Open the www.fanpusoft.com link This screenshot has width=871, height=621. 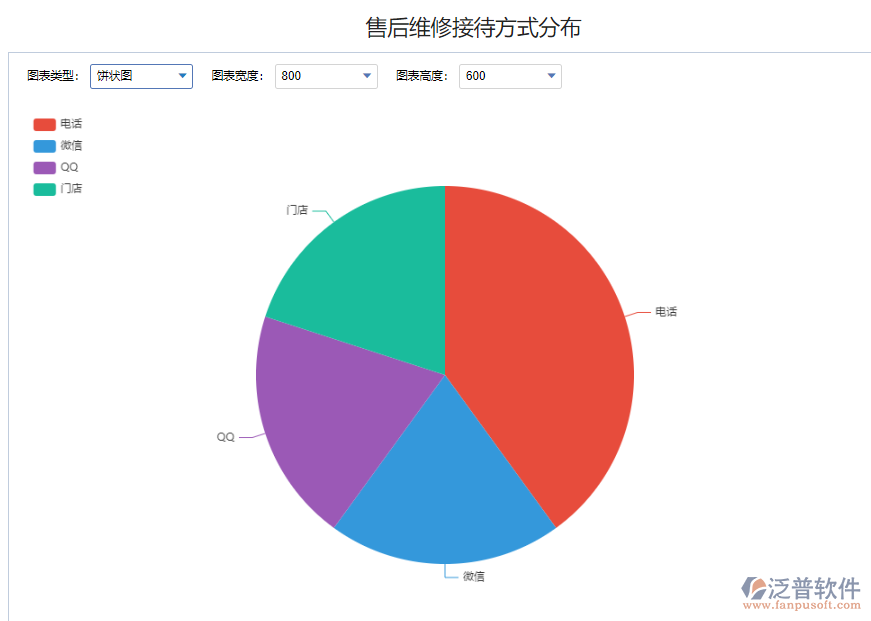coord(800,604)
